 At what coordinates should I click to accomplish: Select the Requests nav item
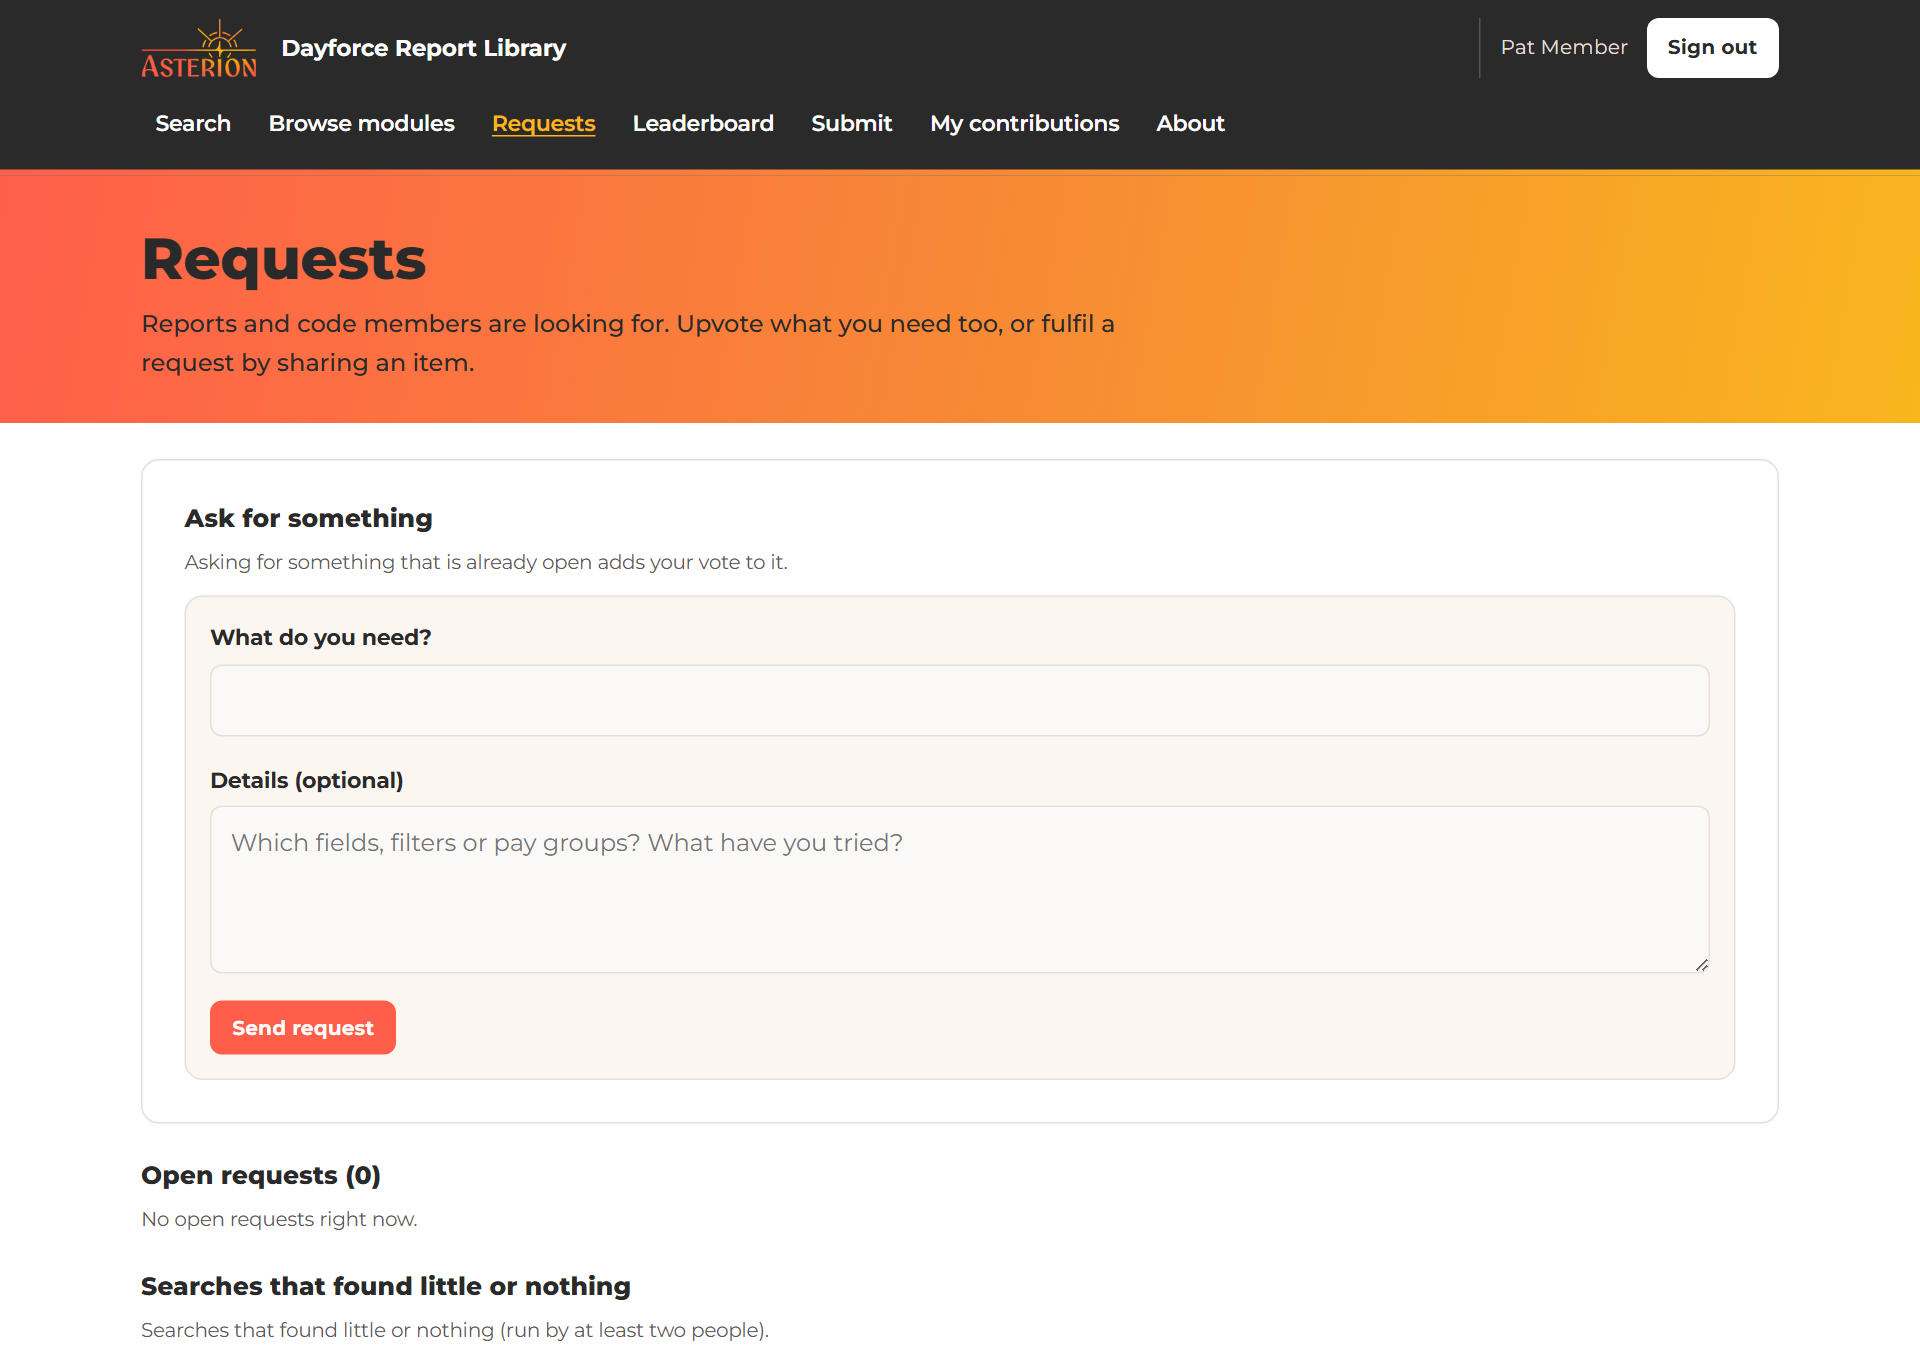[543, 123]
